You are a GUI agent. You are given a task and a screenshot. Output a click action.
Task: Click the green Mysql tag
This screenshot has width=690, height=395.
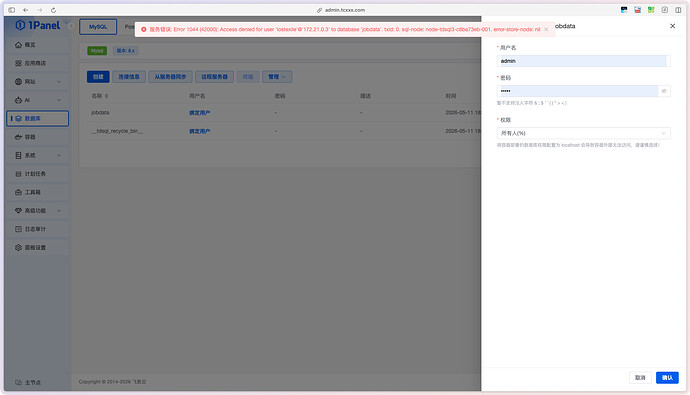pyautogui.click(x=97, y=51)
